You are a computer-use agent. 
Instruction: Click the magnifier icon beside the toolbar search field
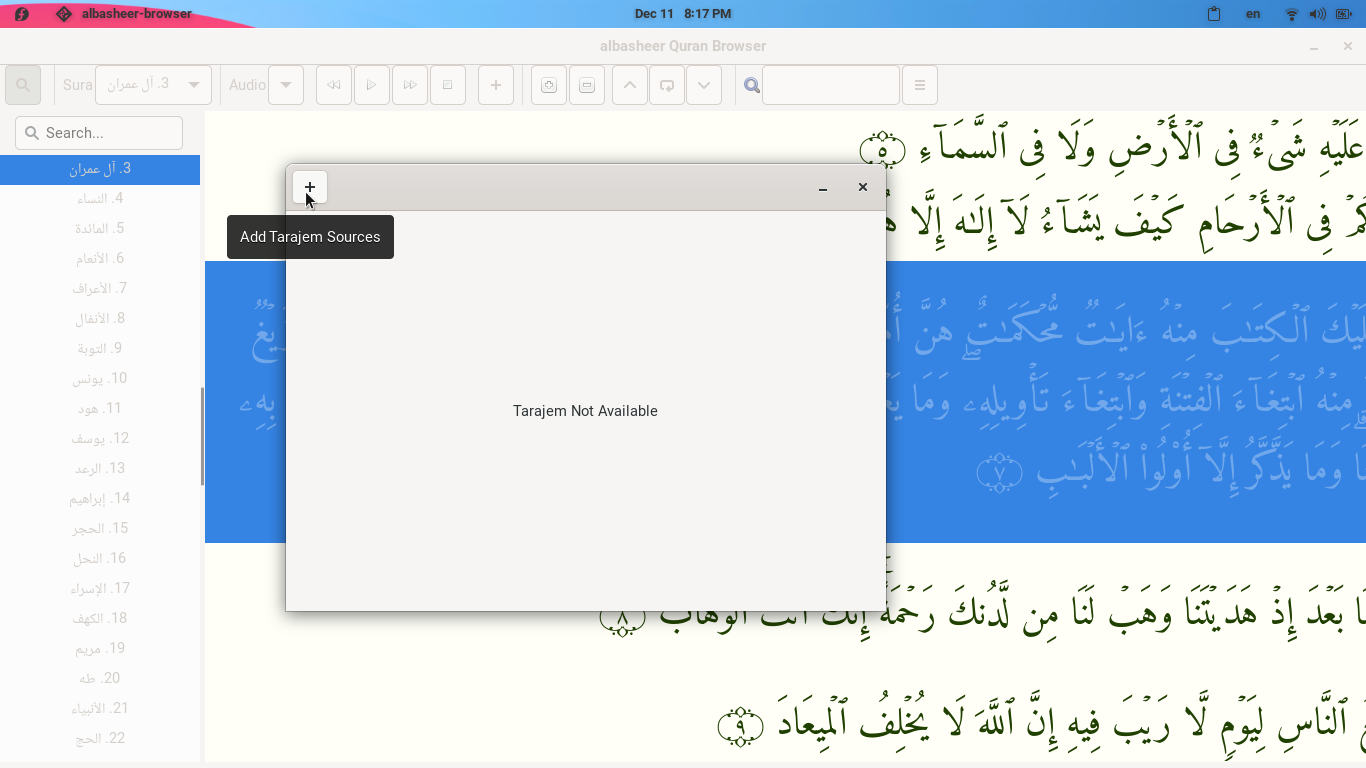(752, 85)
